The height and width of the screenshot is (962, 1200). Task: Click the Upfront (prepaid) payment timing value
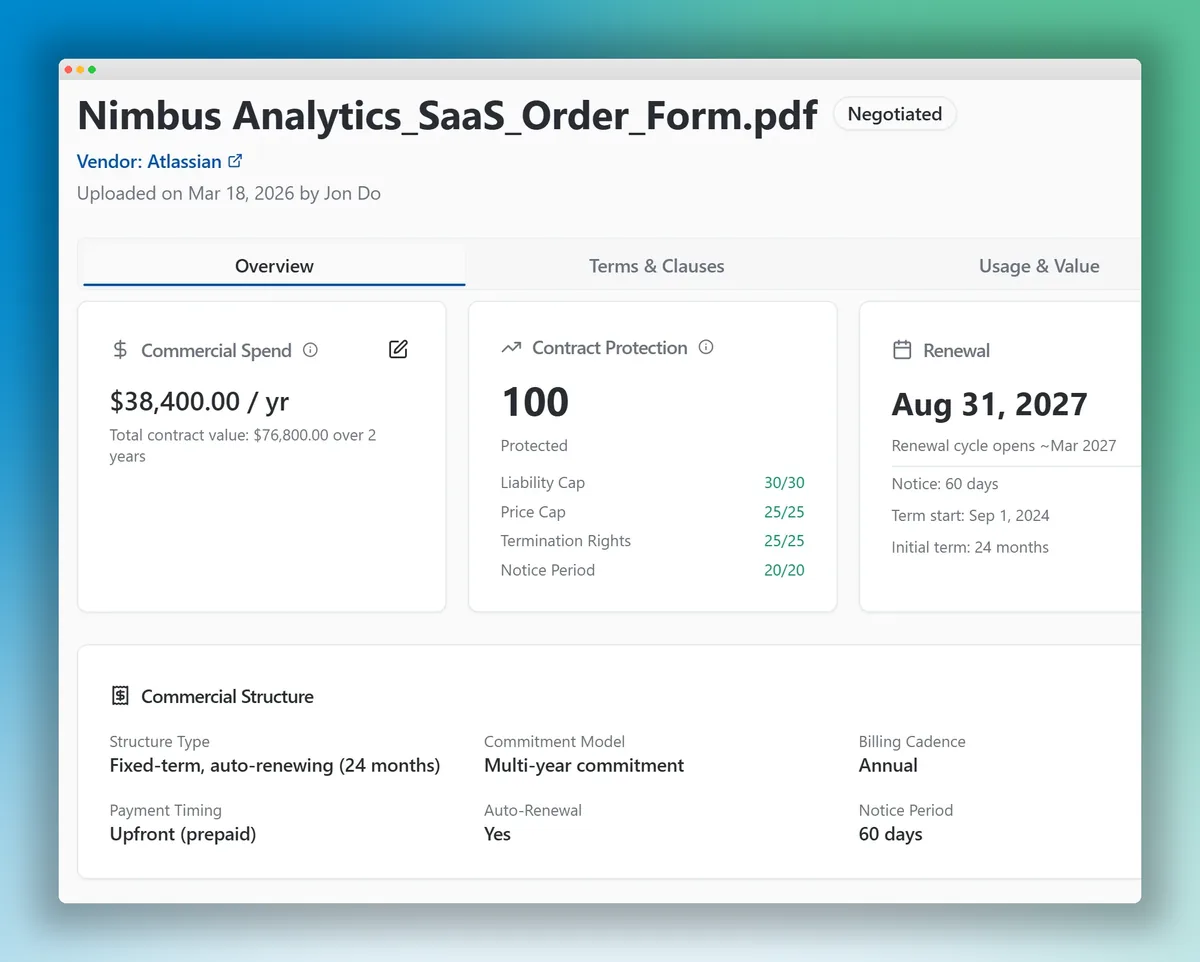pyautogui.click(x=183, y=834)
